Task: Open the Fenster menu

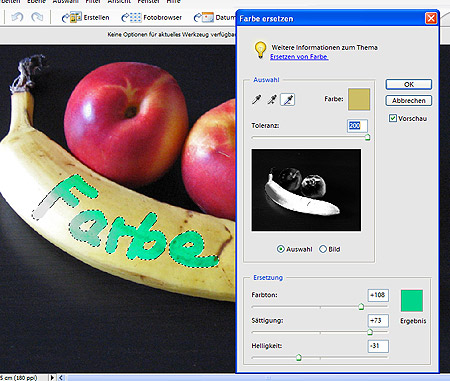Action: click(x=149, y=2)
